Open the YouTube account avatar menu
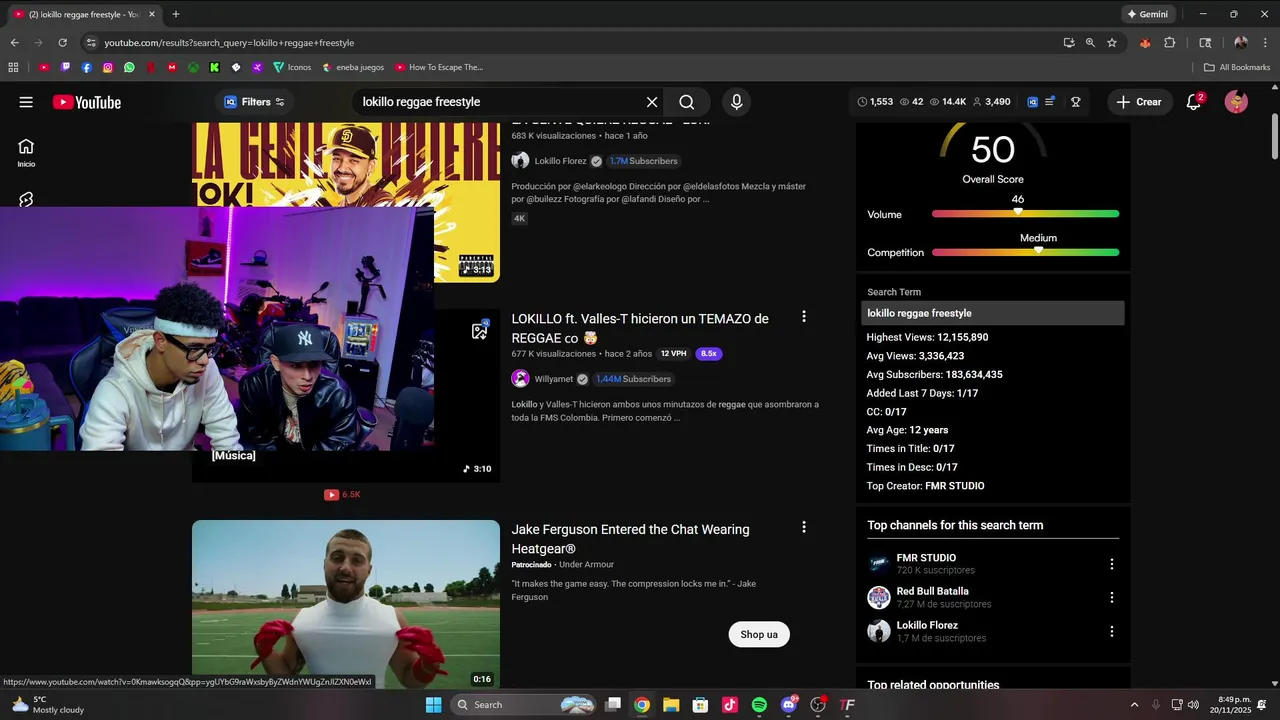The width and height of the screenshot is (1280, 720). pyautogui.click(x=1237, y=102)
